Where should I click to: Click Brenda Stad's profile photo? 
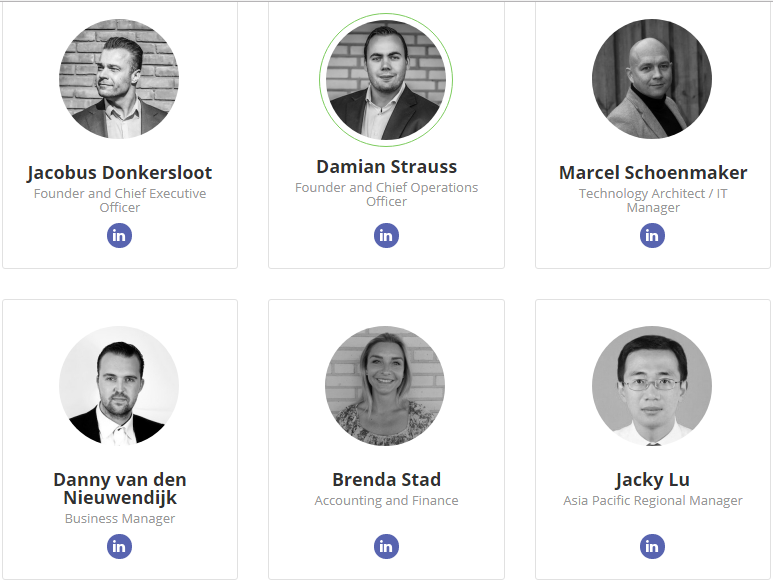385,386
